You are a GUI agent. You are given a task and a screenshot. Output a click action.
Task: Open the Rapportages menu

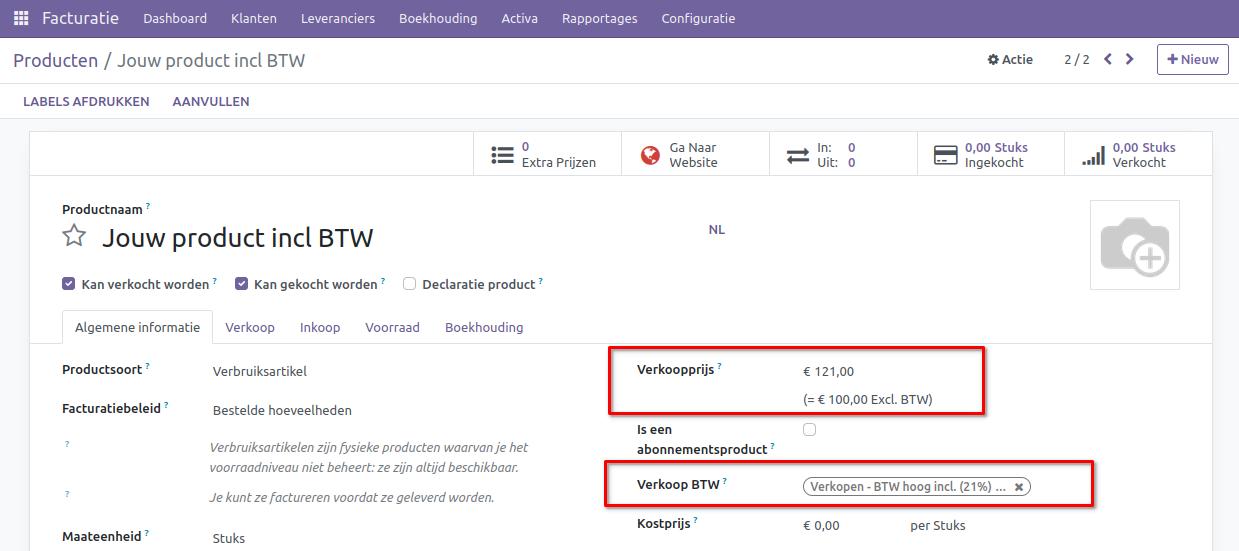coord(599,18)
